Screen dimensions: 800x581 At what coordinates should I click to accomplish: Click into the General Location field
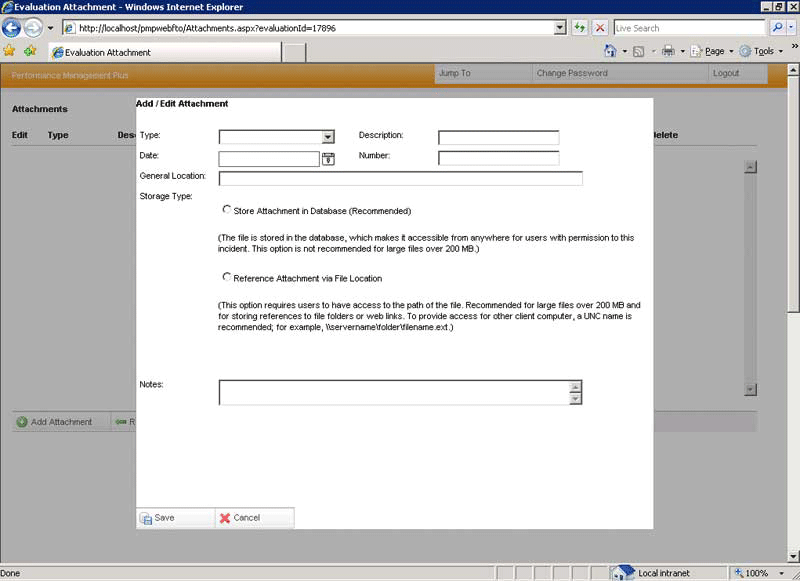click(x=400, y=179)
